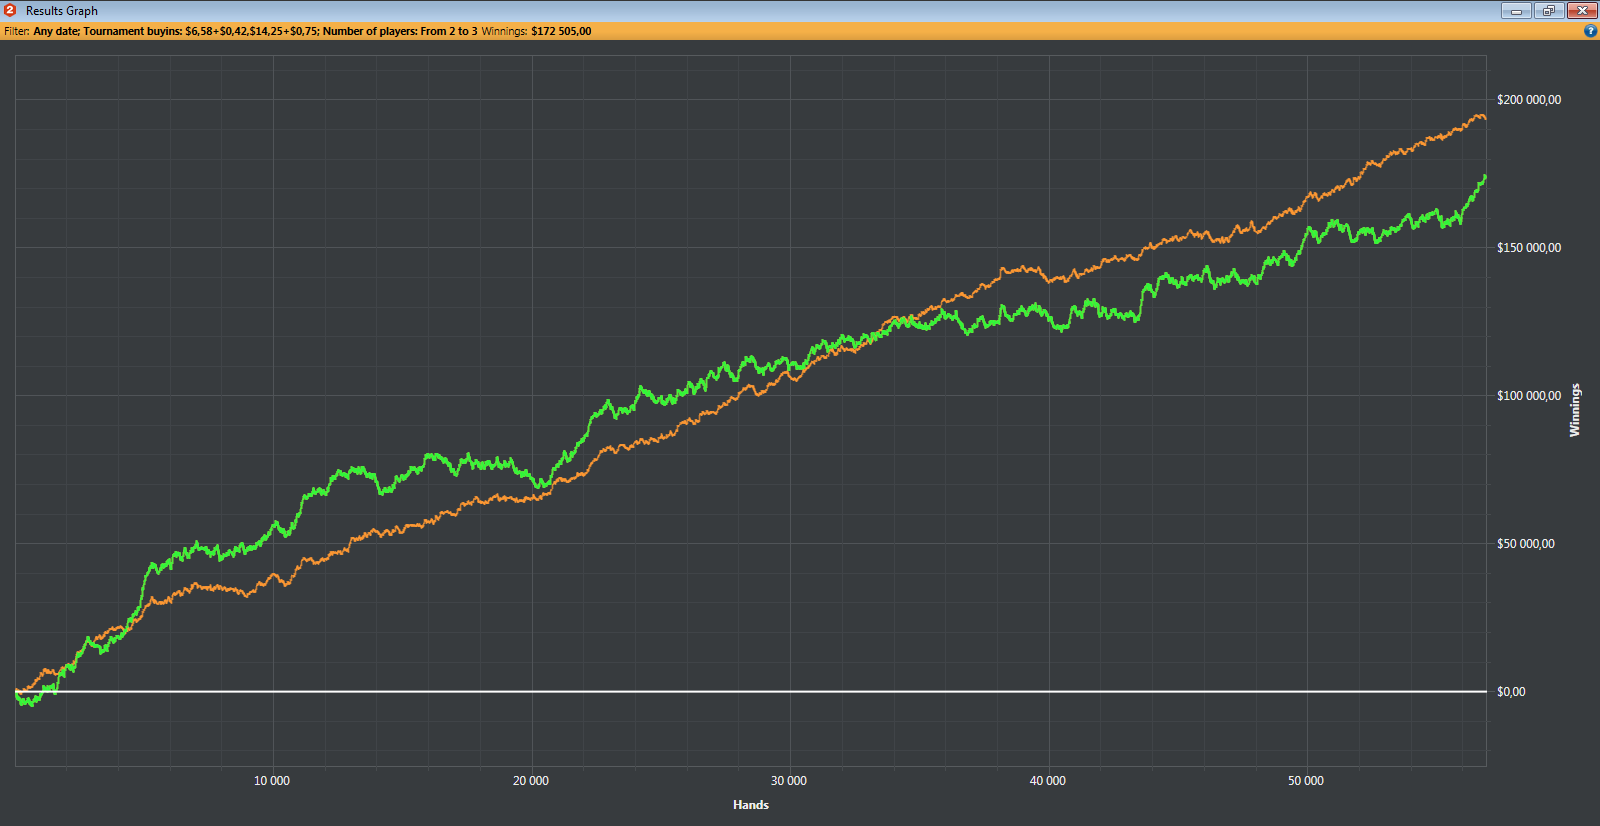The height and width of the screenshot is (826, 1600).
Task: Click the 10 000 hands axis tick label
Action: 272,781
